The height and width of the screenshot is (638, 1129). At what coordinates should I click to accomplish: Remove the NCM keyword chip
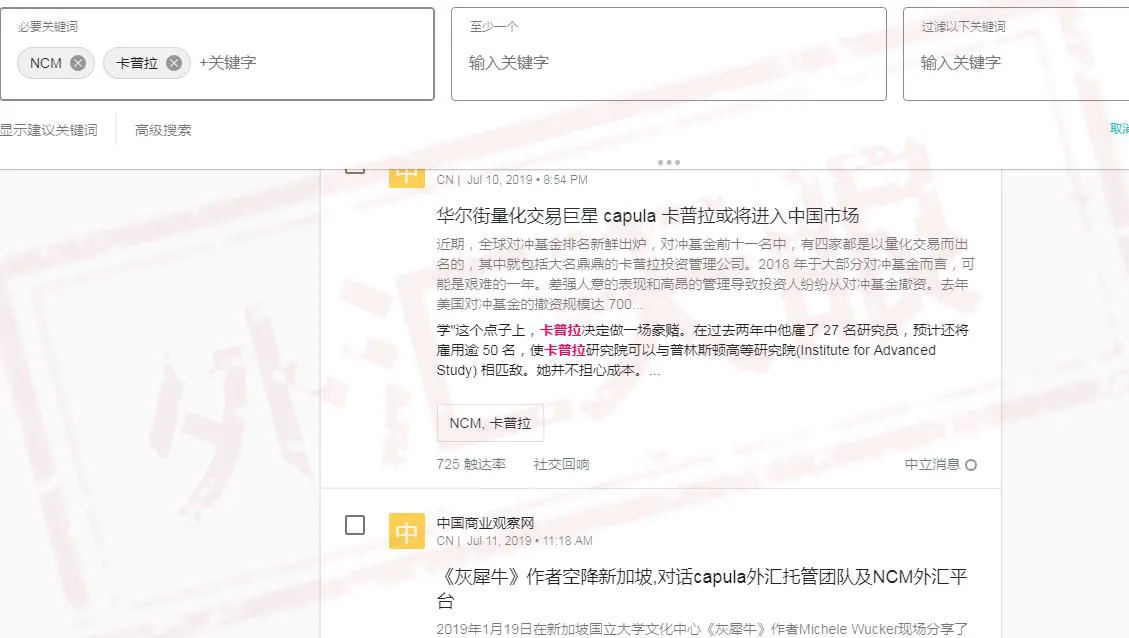[x=78, y=63]
